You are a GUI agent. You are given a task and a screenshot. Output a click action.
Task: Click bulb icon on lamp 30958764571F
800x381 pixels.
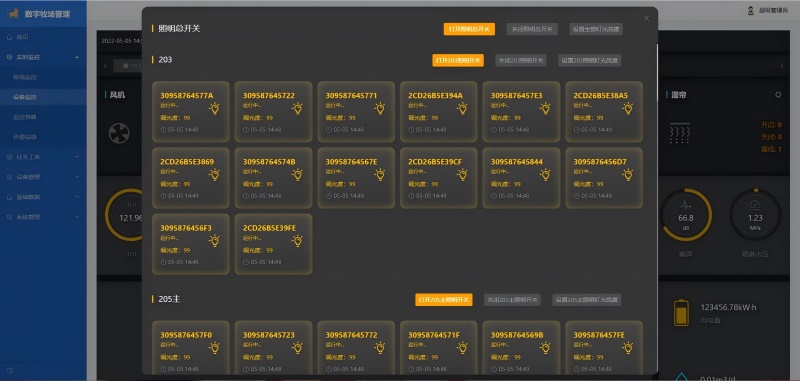pos(463,348)
